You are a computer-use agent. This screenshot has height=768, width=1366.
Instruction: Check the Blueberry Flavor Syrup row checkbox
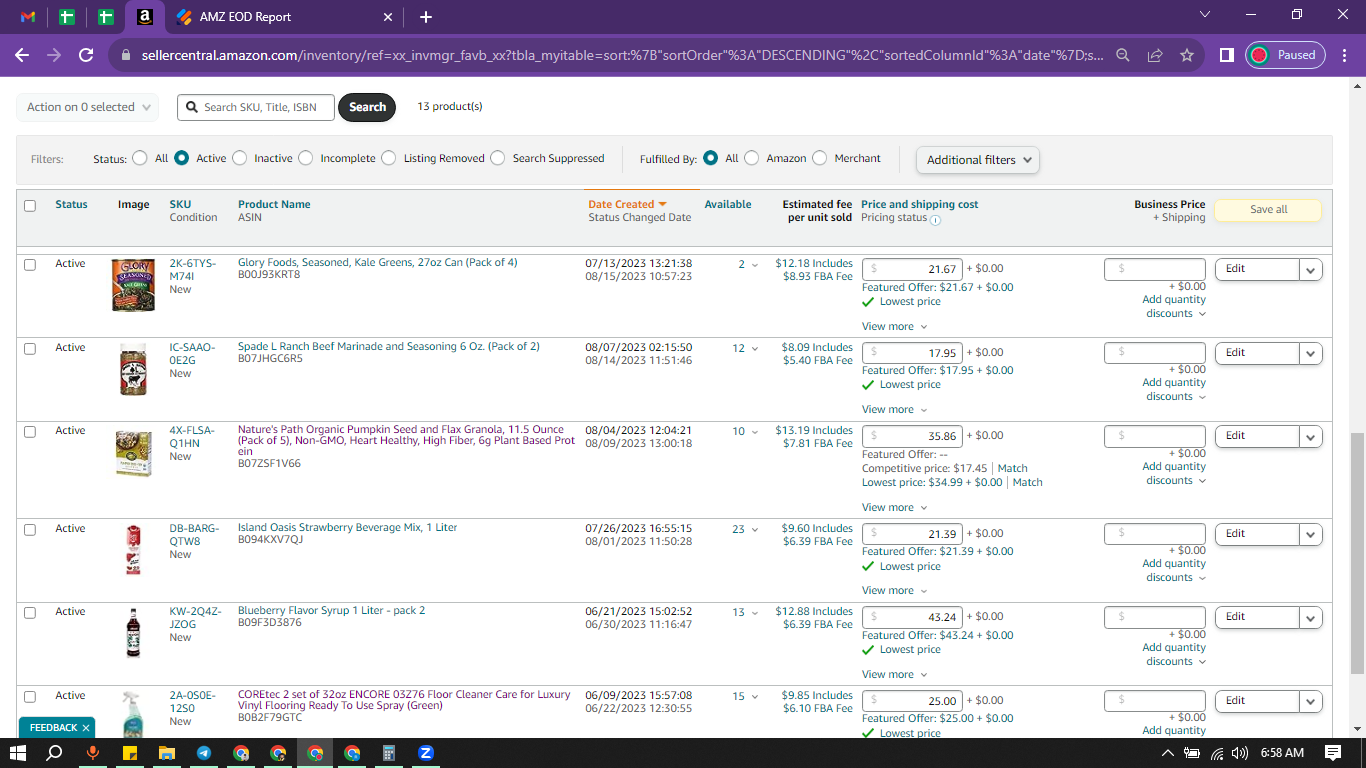(30, 613)
